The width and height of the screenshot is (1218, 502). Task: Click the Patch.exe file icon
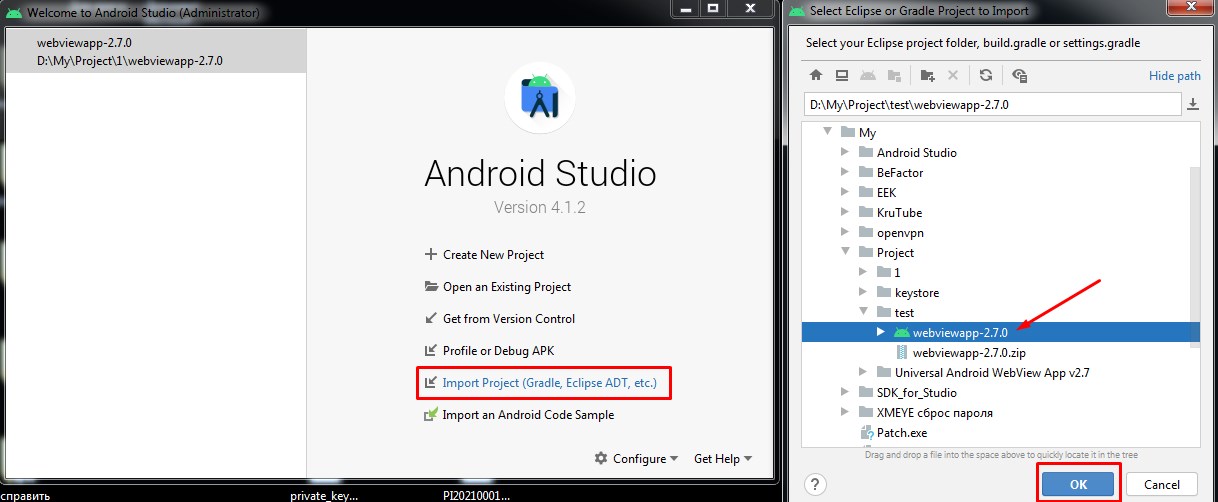click(868, 433)
